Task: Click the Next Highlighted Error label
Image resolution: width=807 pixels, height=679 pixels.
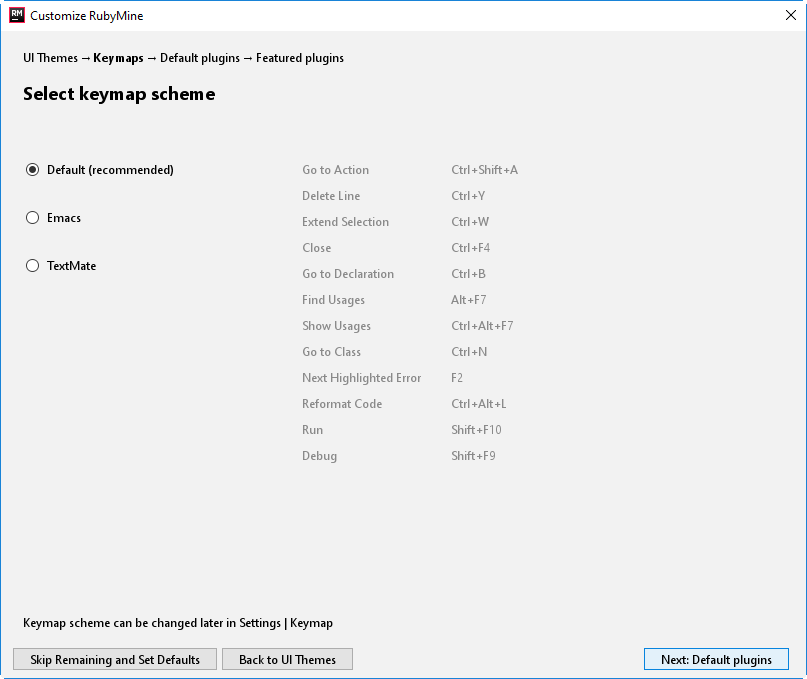Action: pos(361,378)
